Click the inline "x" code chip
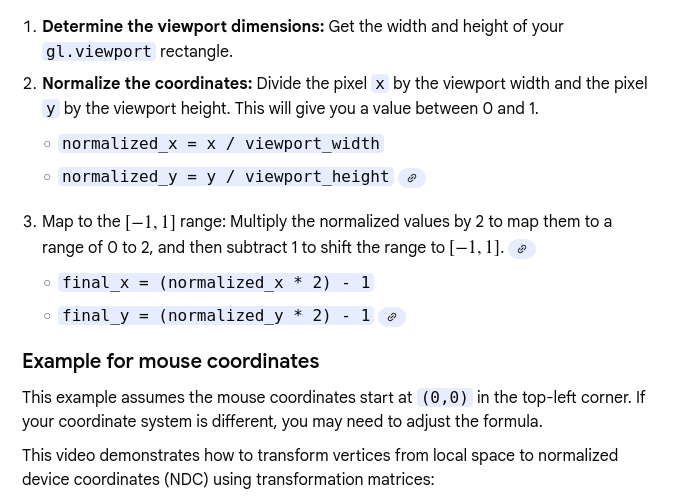Screen dimensions: 680x499 click(380, 84)
